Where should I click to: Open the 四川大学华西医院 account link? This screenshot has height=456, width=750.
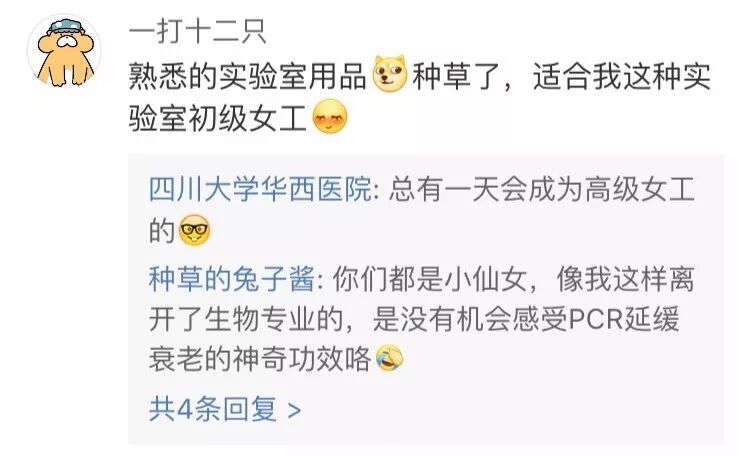point(260,189)
